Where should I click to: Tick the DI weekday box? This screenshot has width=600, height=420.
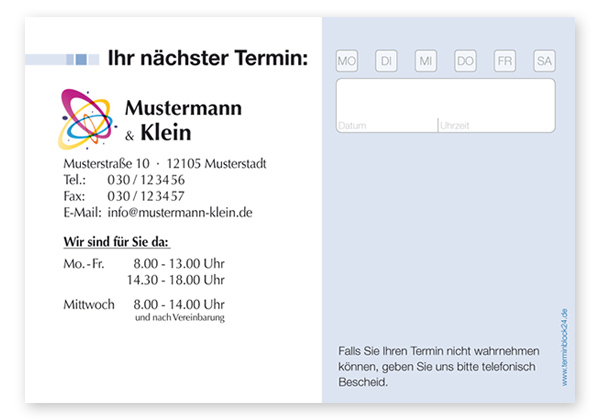386,61
